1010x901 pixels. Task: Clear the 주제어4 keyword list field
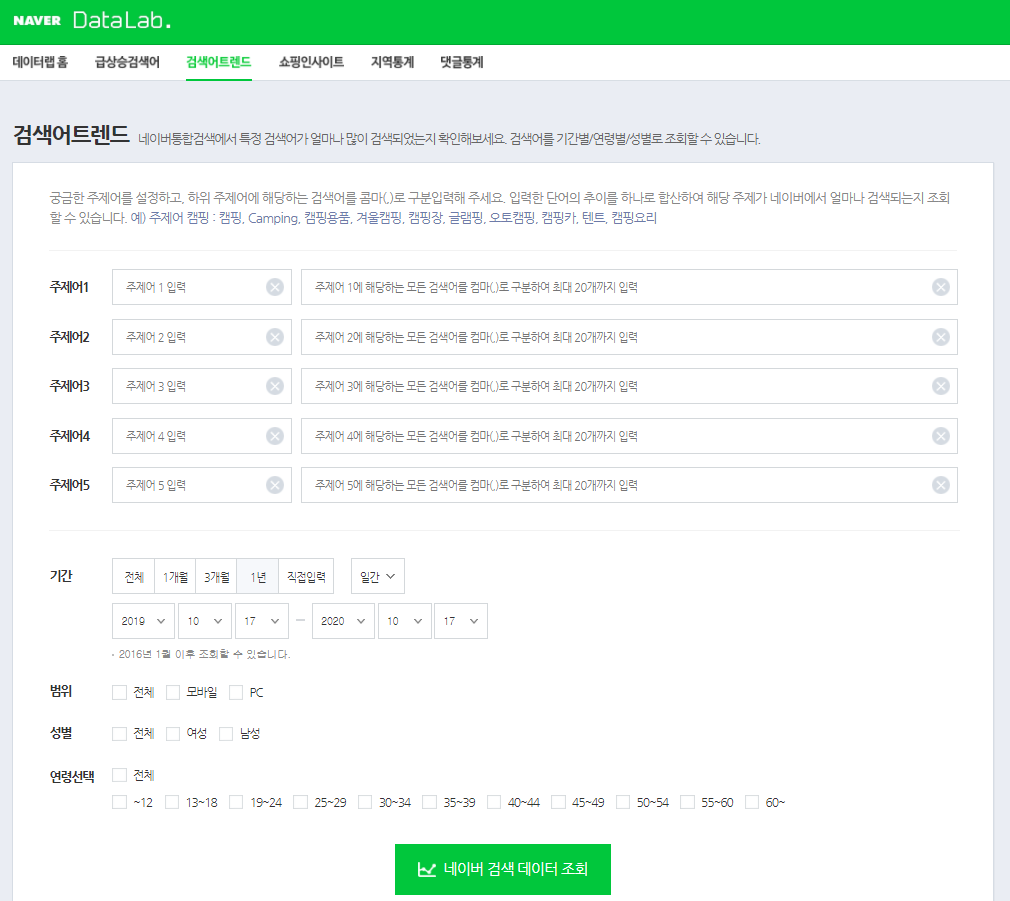[939, 436]
